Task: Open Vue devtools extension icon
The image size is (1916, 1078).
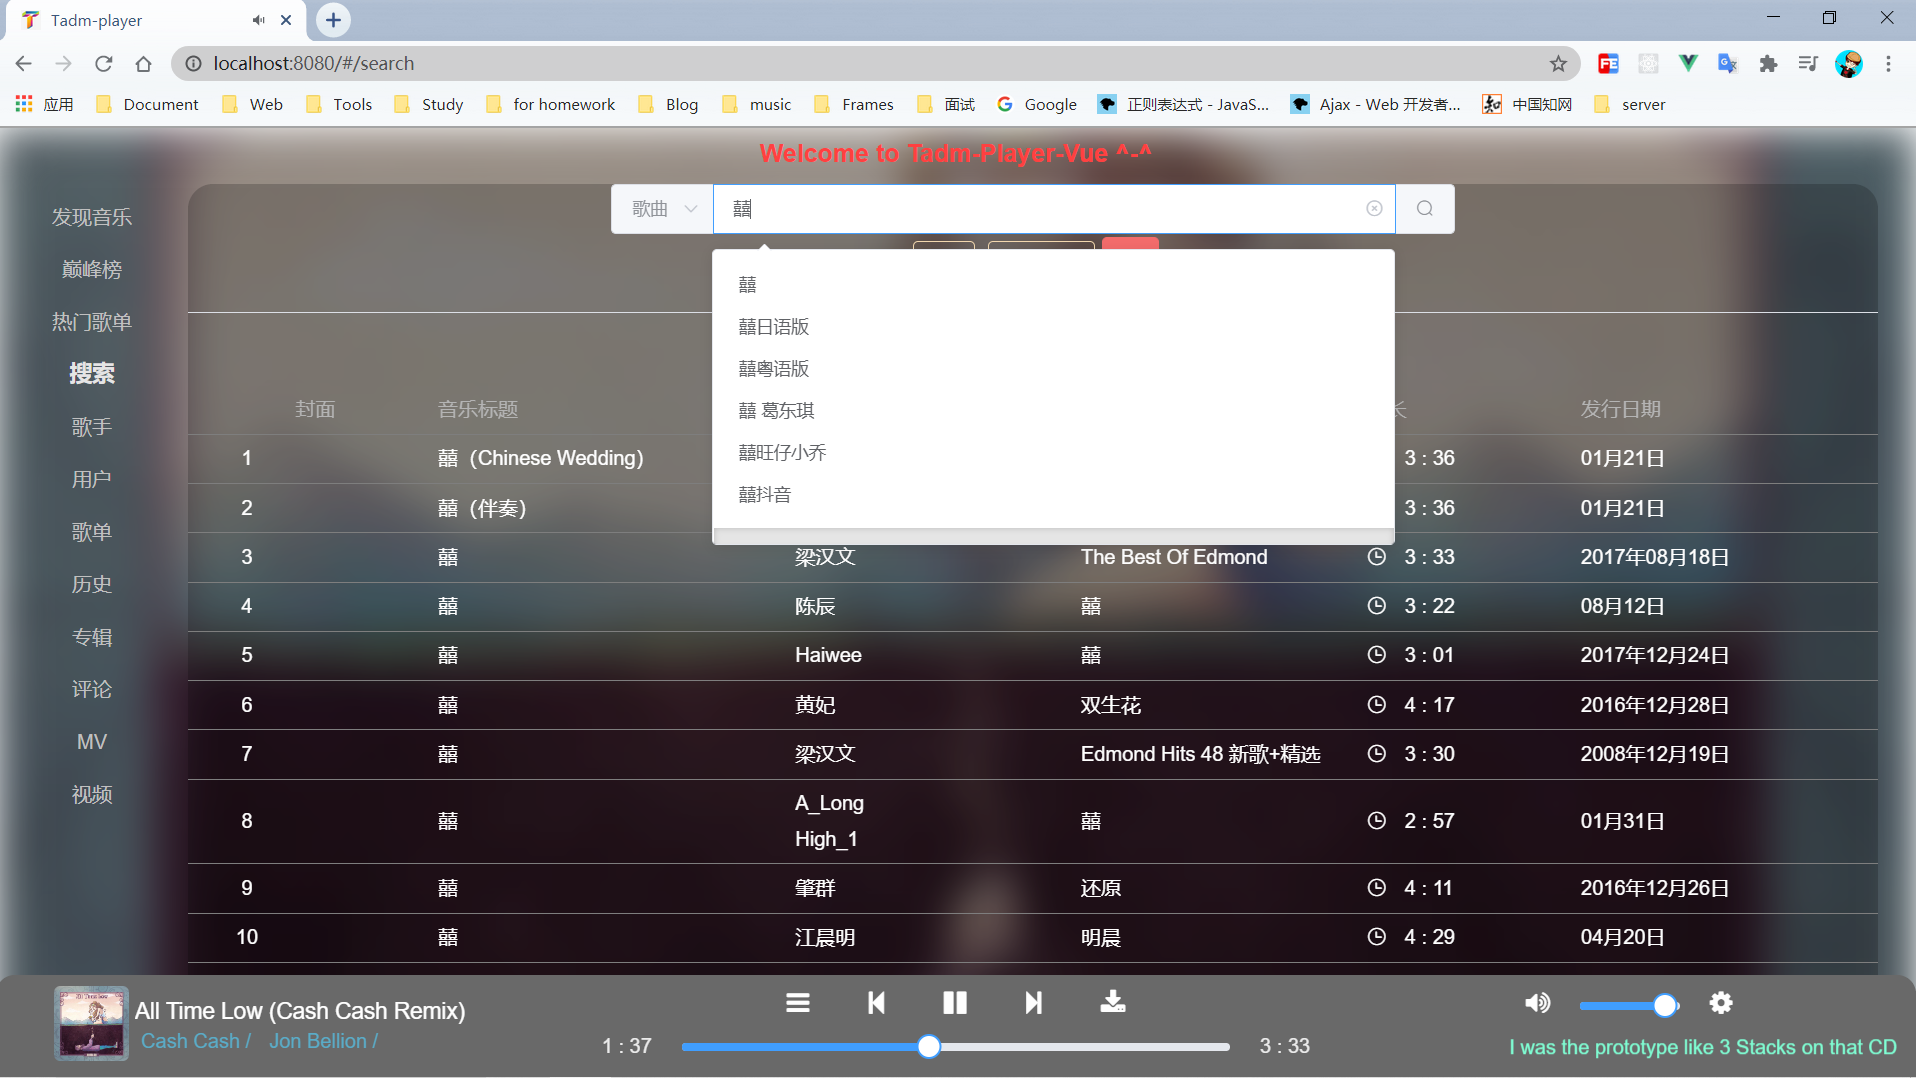Action: tap(1688, 64)
